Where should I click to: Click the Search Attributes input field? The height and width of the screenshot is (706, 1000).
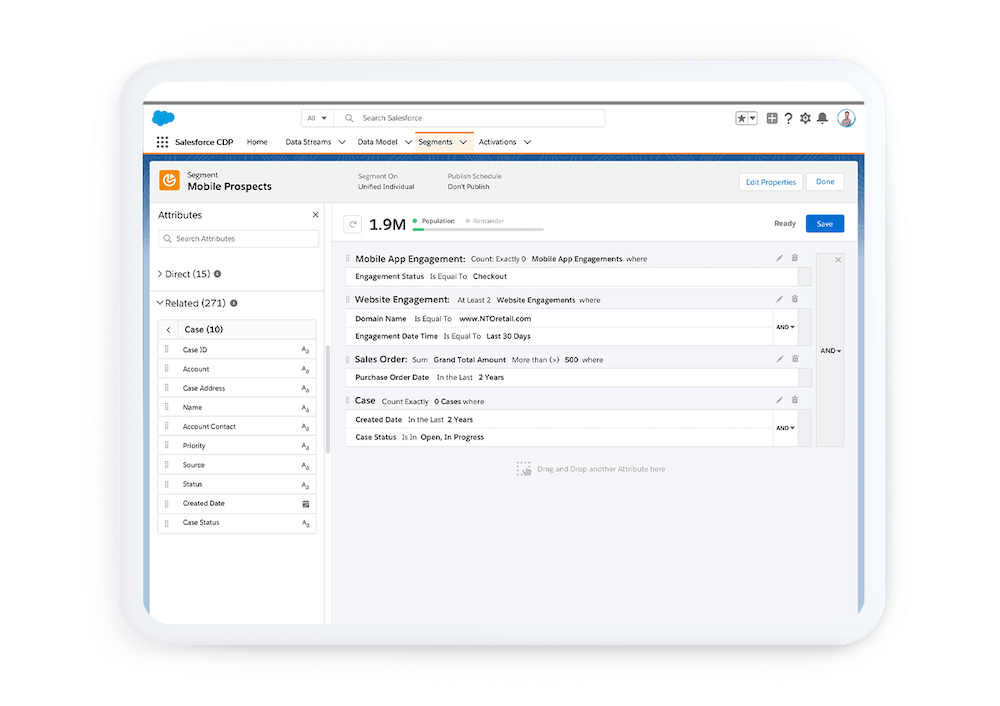pos(238,238)
